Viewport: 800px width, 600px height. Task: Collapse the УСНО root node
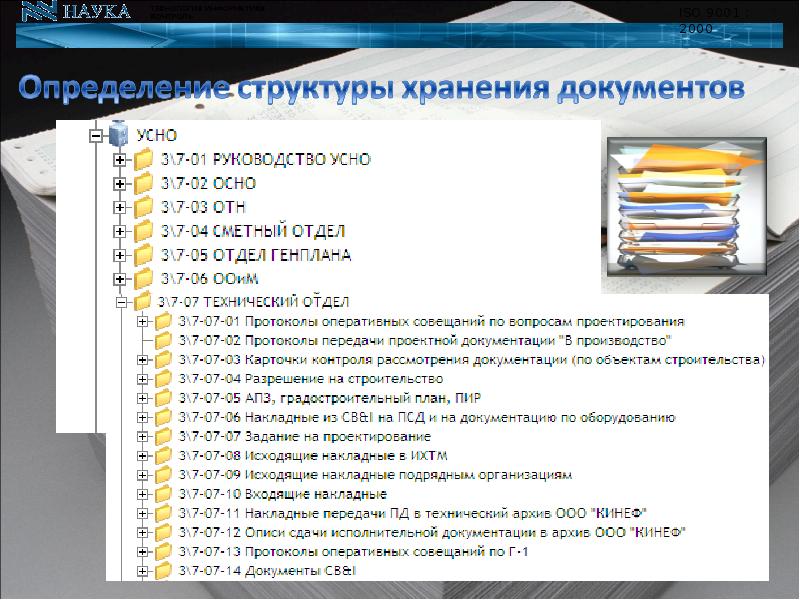(x=95, y=136)
